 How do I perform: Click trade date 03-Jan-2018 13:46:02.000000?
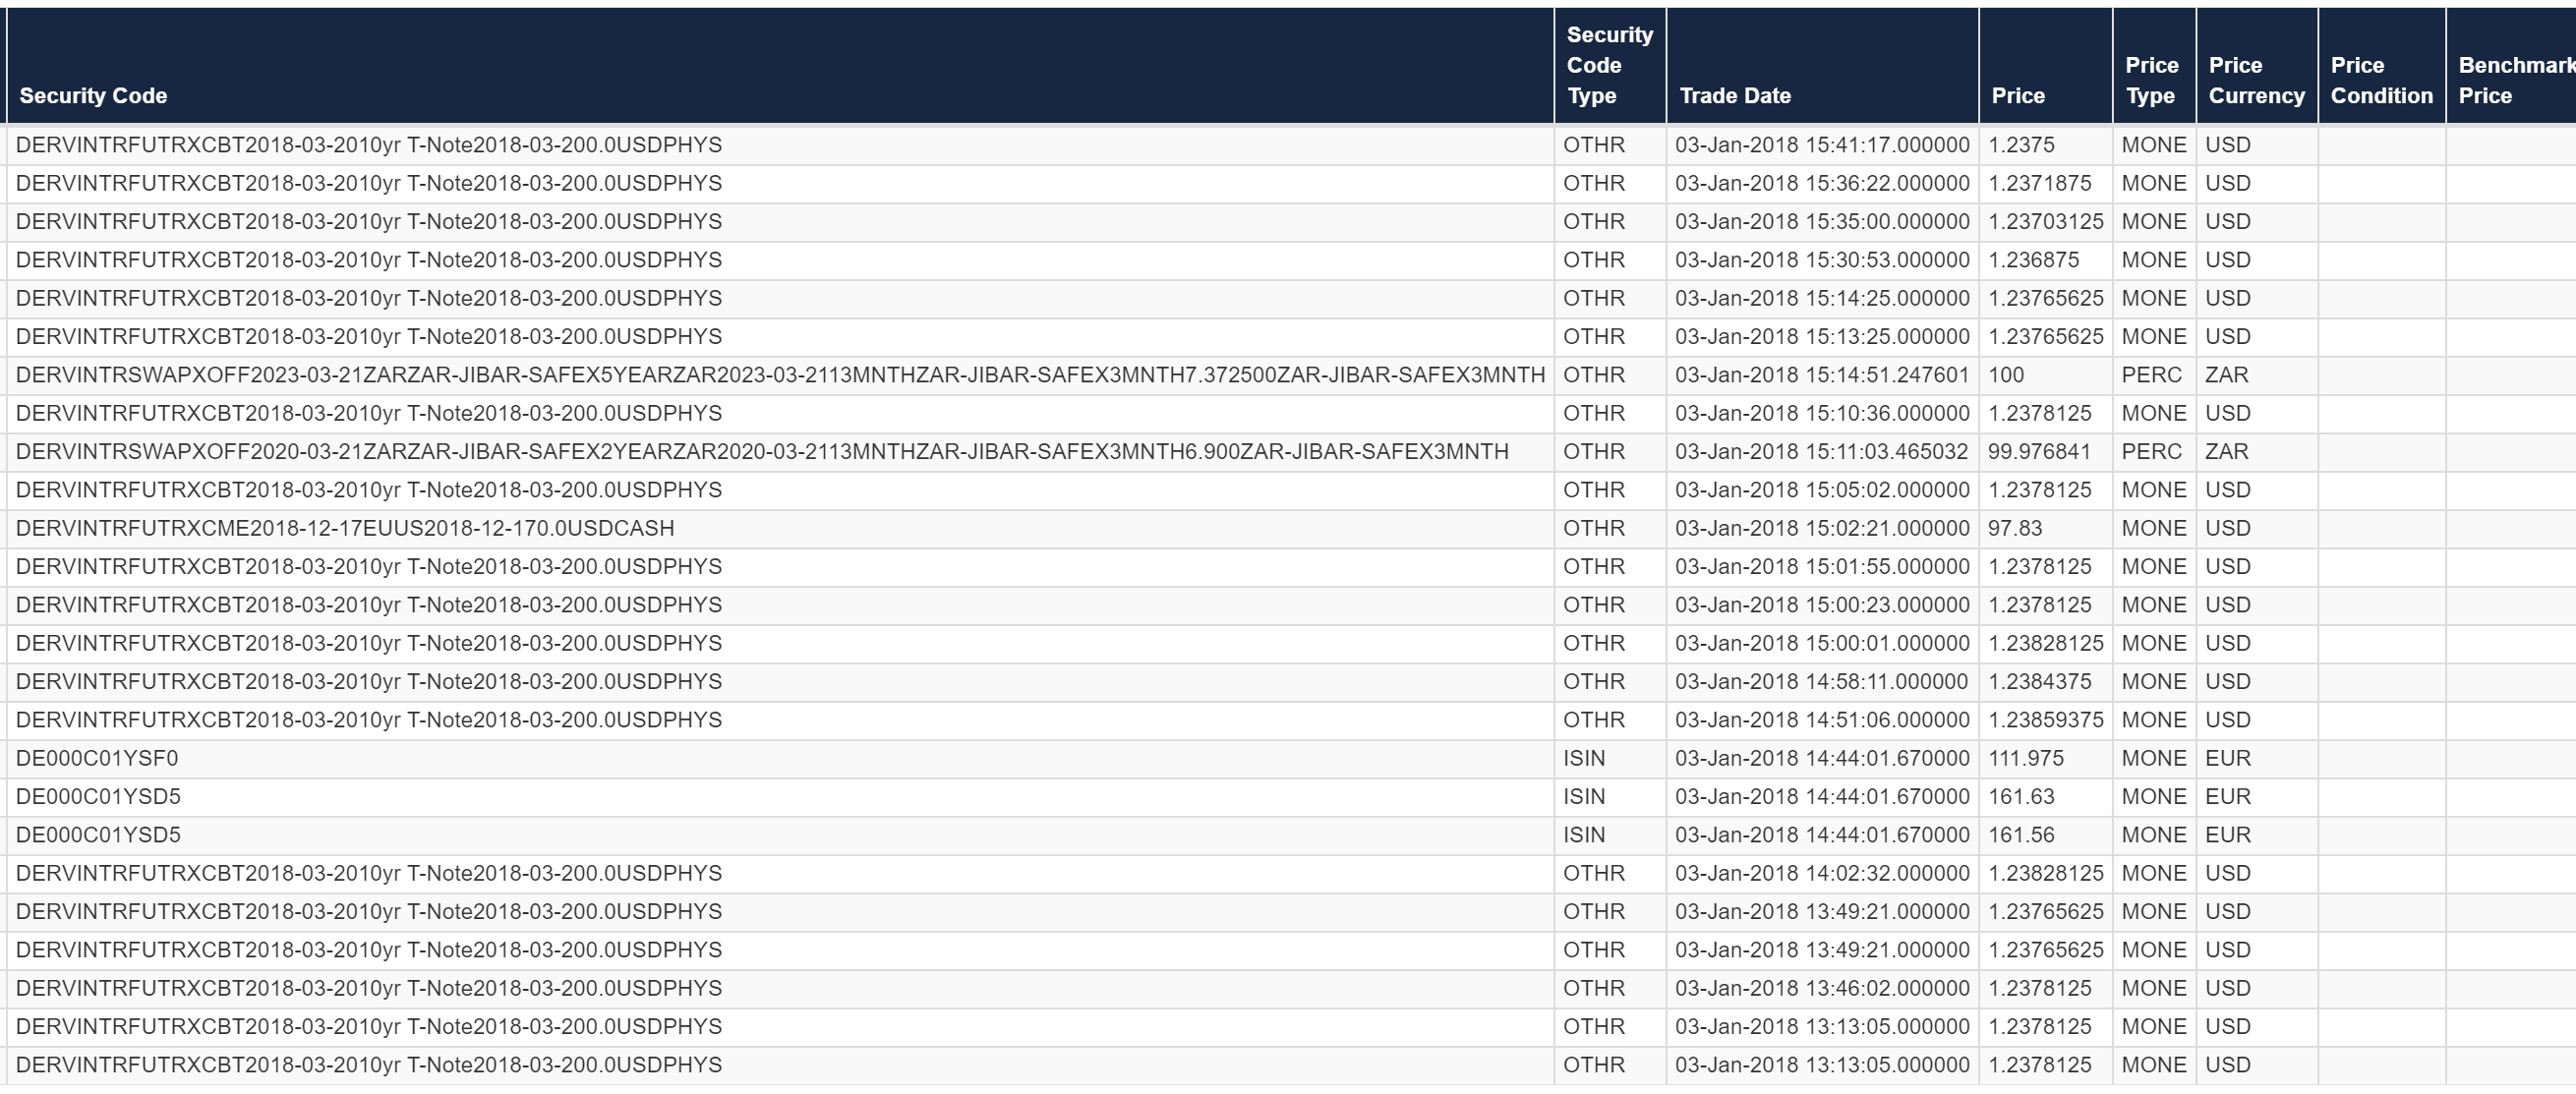1822,988
